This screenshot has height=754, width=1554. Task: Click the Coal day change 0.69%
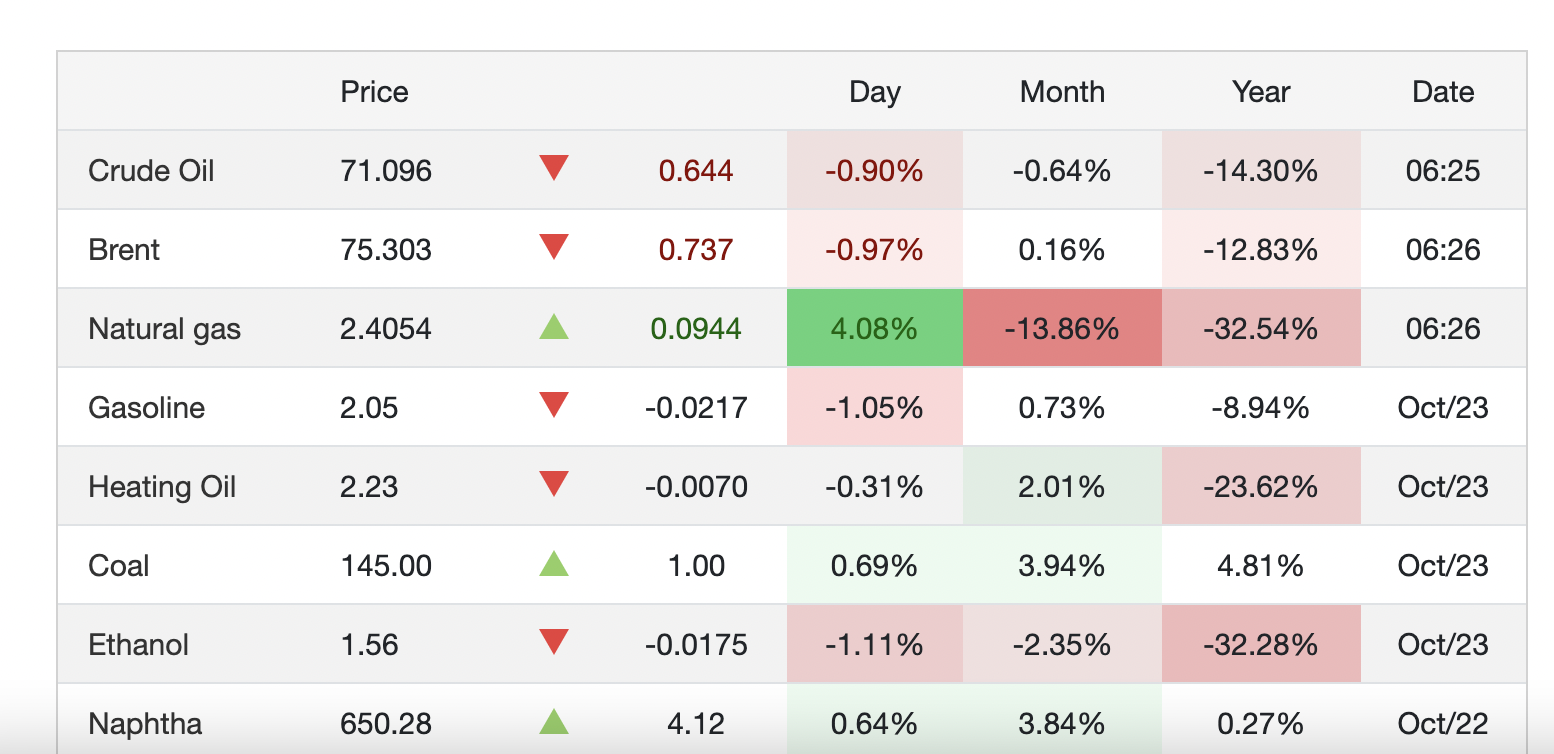[874, 566]
